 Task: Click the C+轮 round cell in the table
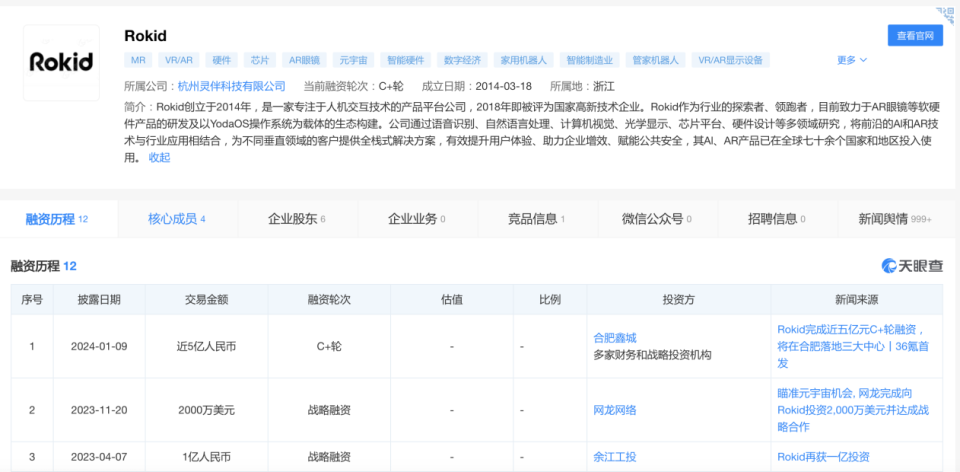[329, 347]
